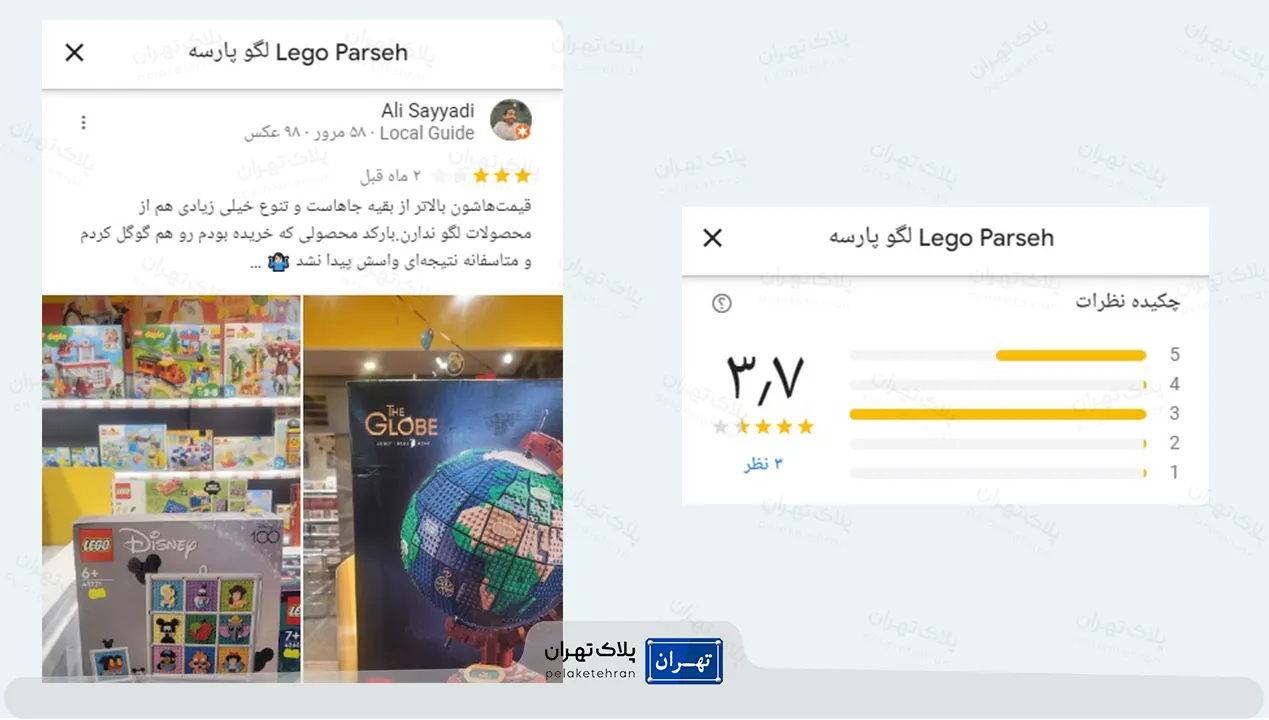Open the three-dot menu on Ali Sayyadi's review
The height and width of the screenshot is (720, 1269).
pyautogui.click(x=83, y=123)
